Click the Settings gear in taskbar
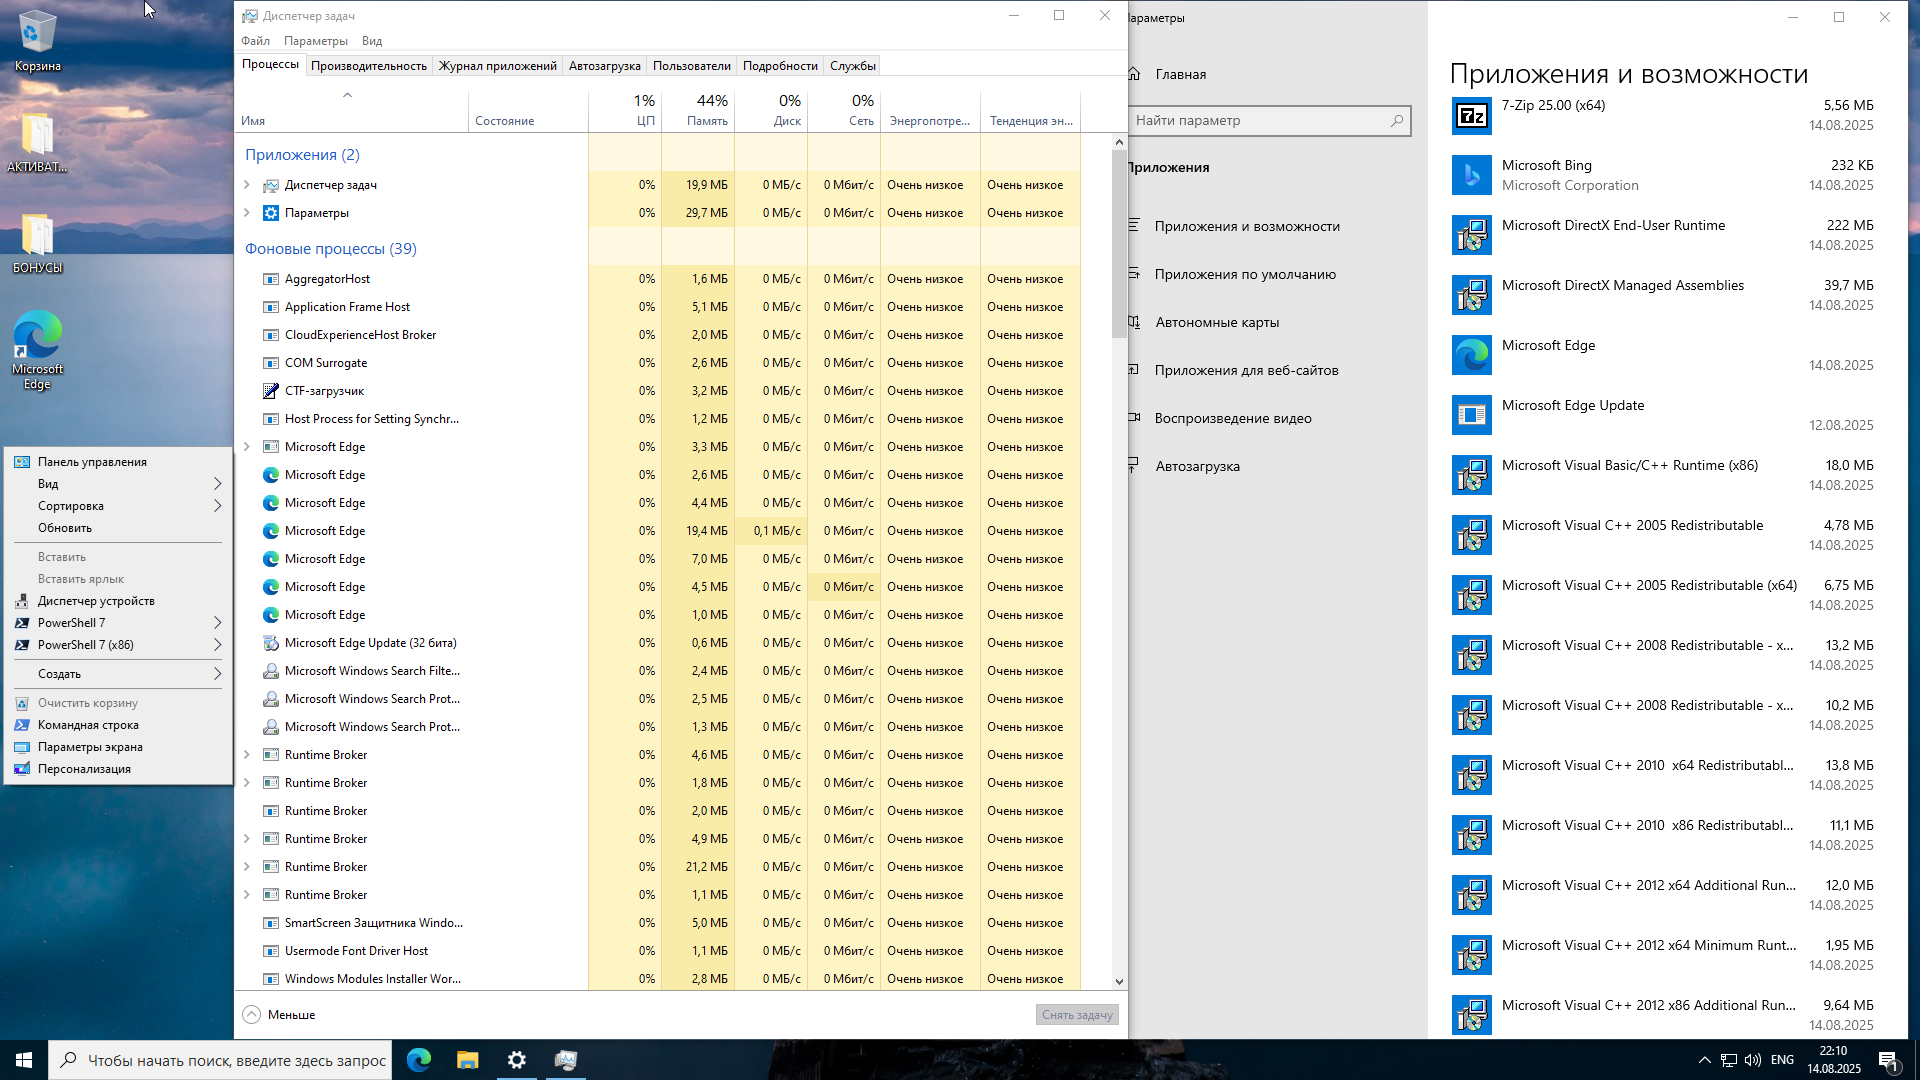The image size is (1920, 1080). coord(517,1060)
